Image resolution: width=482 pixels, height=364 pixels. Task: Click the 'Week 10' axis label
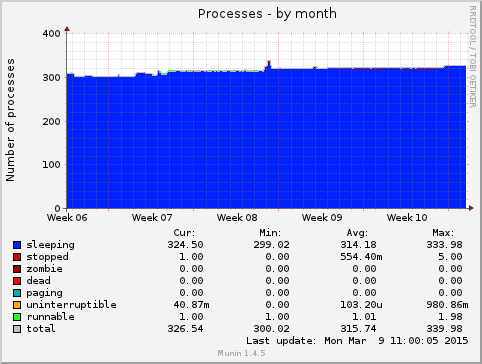407,218
